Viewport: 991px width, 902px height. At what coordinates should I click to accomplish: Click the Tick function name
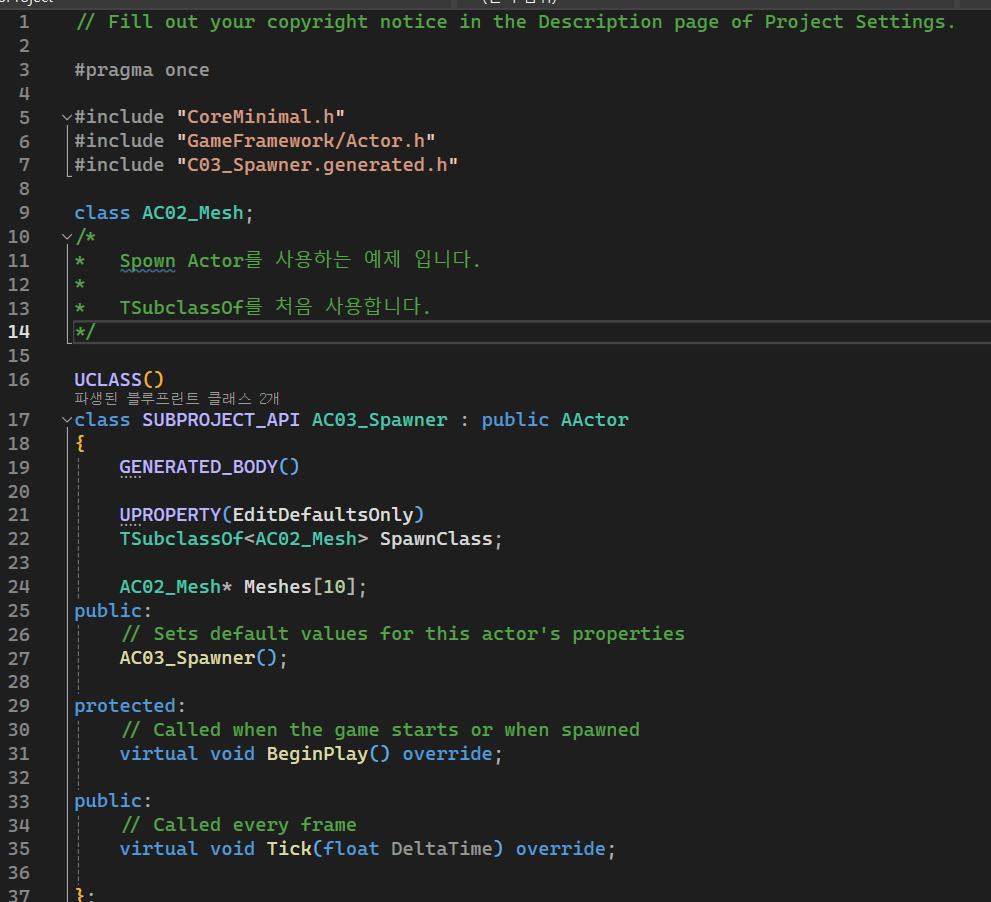[x=289, y=849]
